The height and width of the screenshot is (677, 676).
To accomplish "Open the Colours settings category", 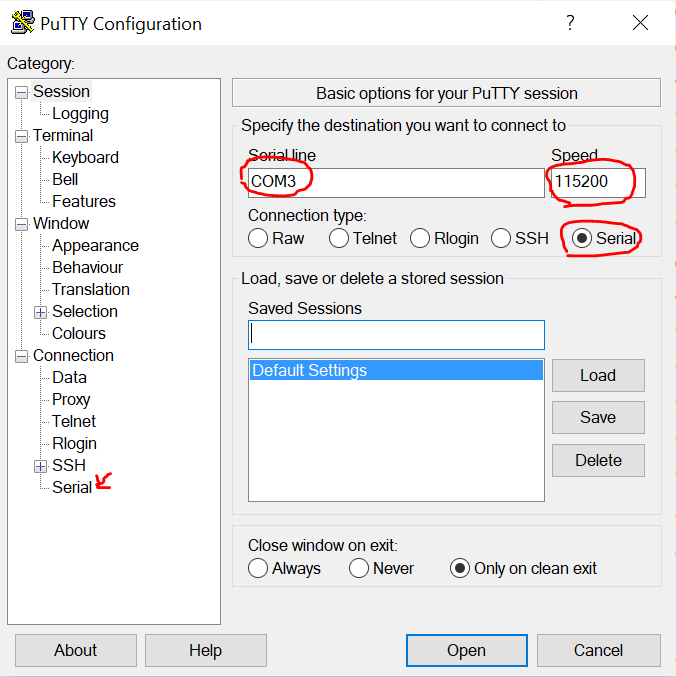I will pos(79,333).
